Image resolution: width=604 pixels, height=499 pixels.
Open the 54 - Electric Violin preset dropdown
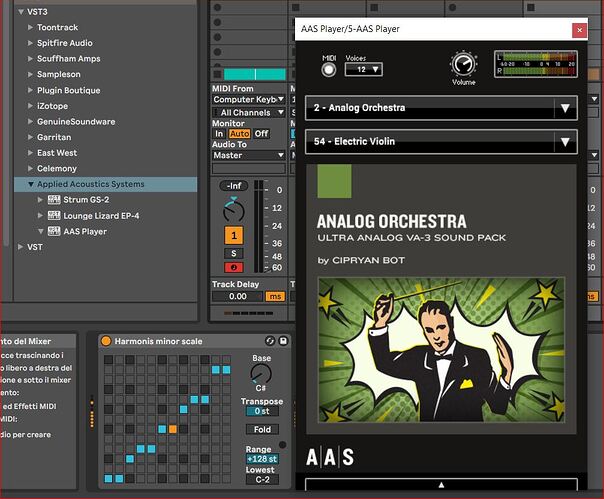441,142
